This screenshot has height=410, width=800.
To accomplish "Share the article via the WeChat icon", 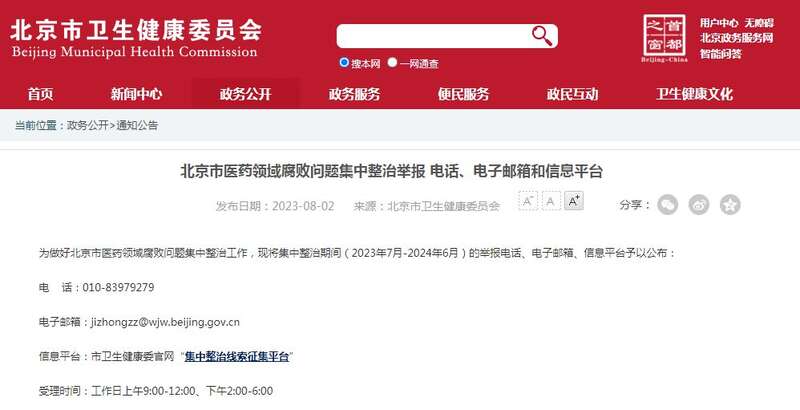I will (x=667, y=205).
